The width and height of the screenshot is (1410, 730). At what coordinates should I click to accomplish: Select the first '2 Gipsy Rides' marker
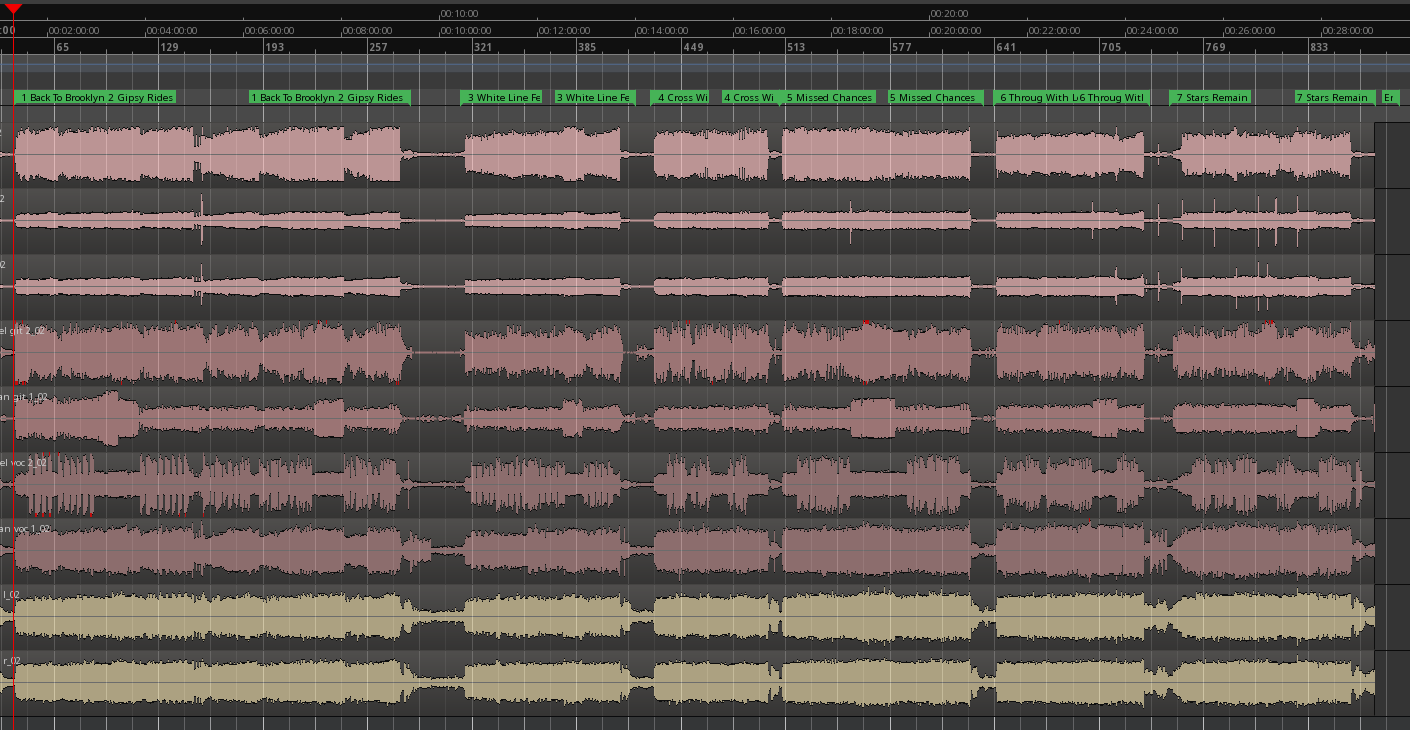pyautogui.click(x=140, y=98)
